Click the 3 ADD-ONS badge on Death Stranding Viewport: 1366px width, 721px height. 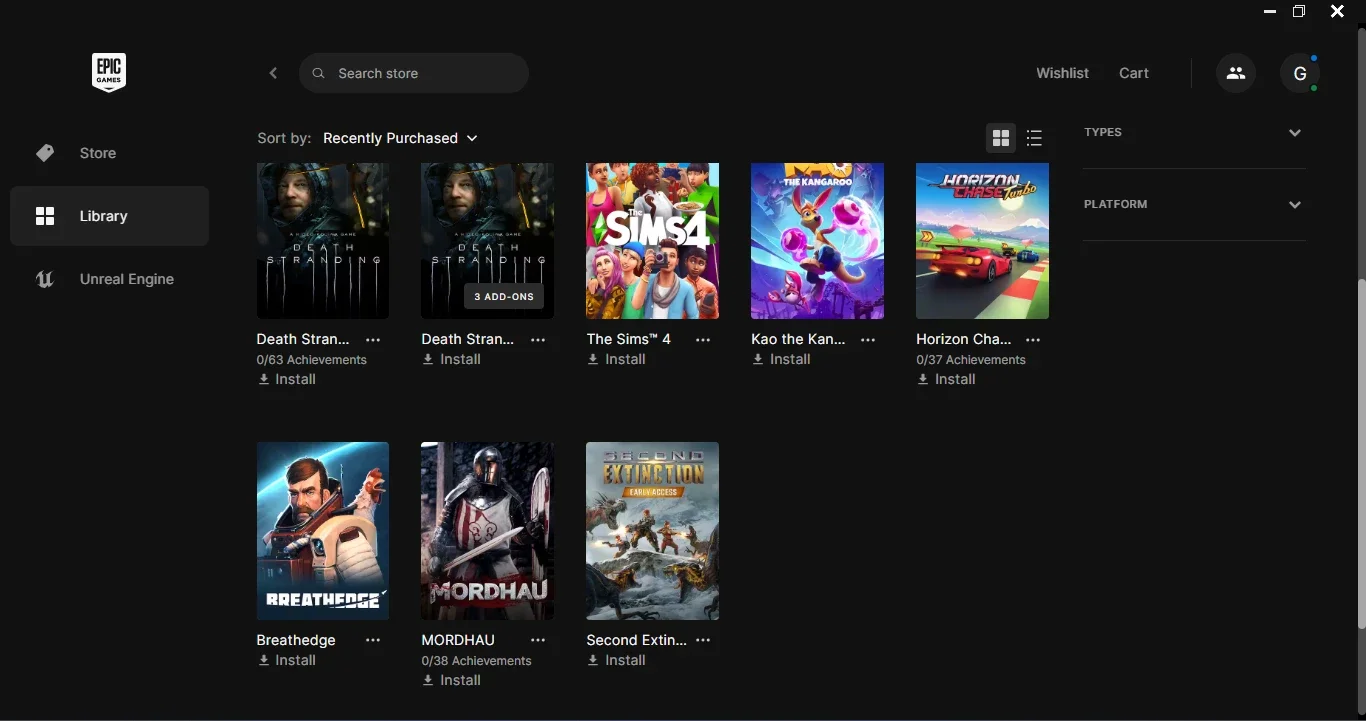505,297
